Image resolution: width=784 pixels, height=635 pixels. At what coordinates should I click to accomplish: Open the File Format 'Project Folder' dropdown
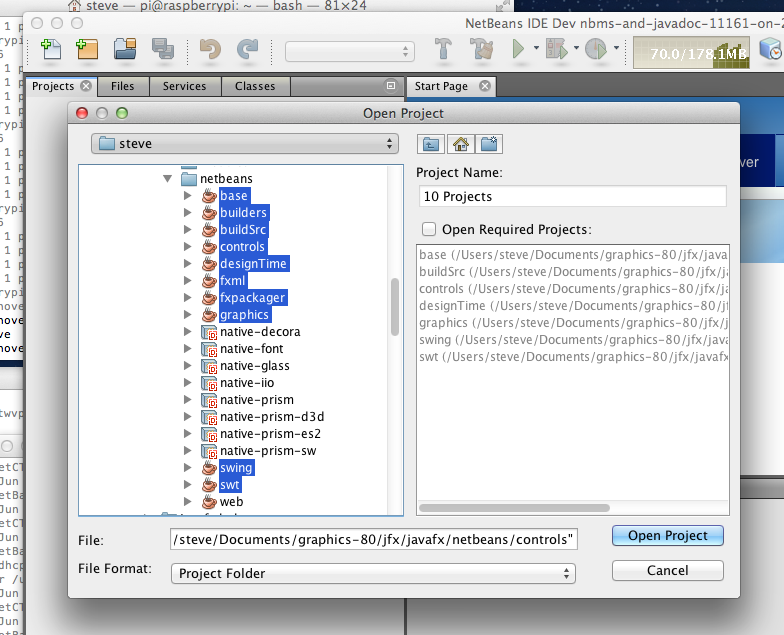[x=372, y=573]
